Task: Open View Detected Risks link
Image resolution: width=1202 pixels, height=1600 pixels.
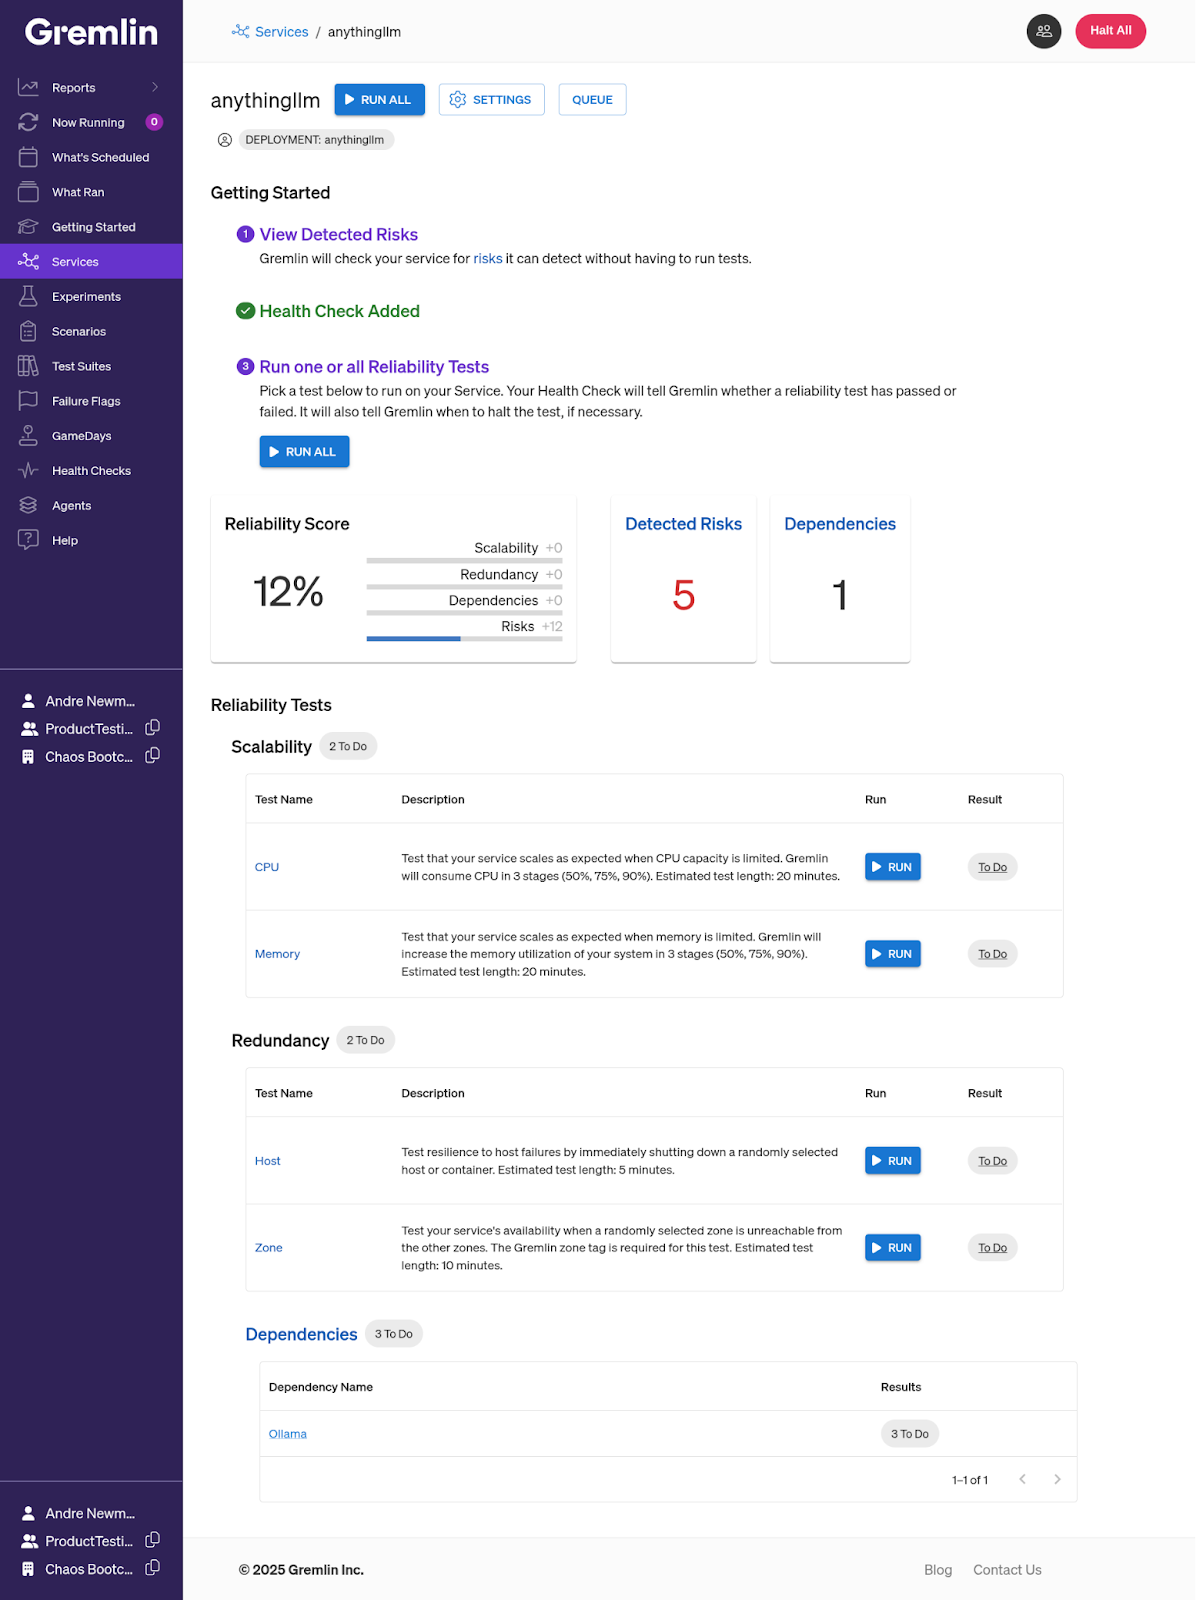Action: click(x=338, y=234)
